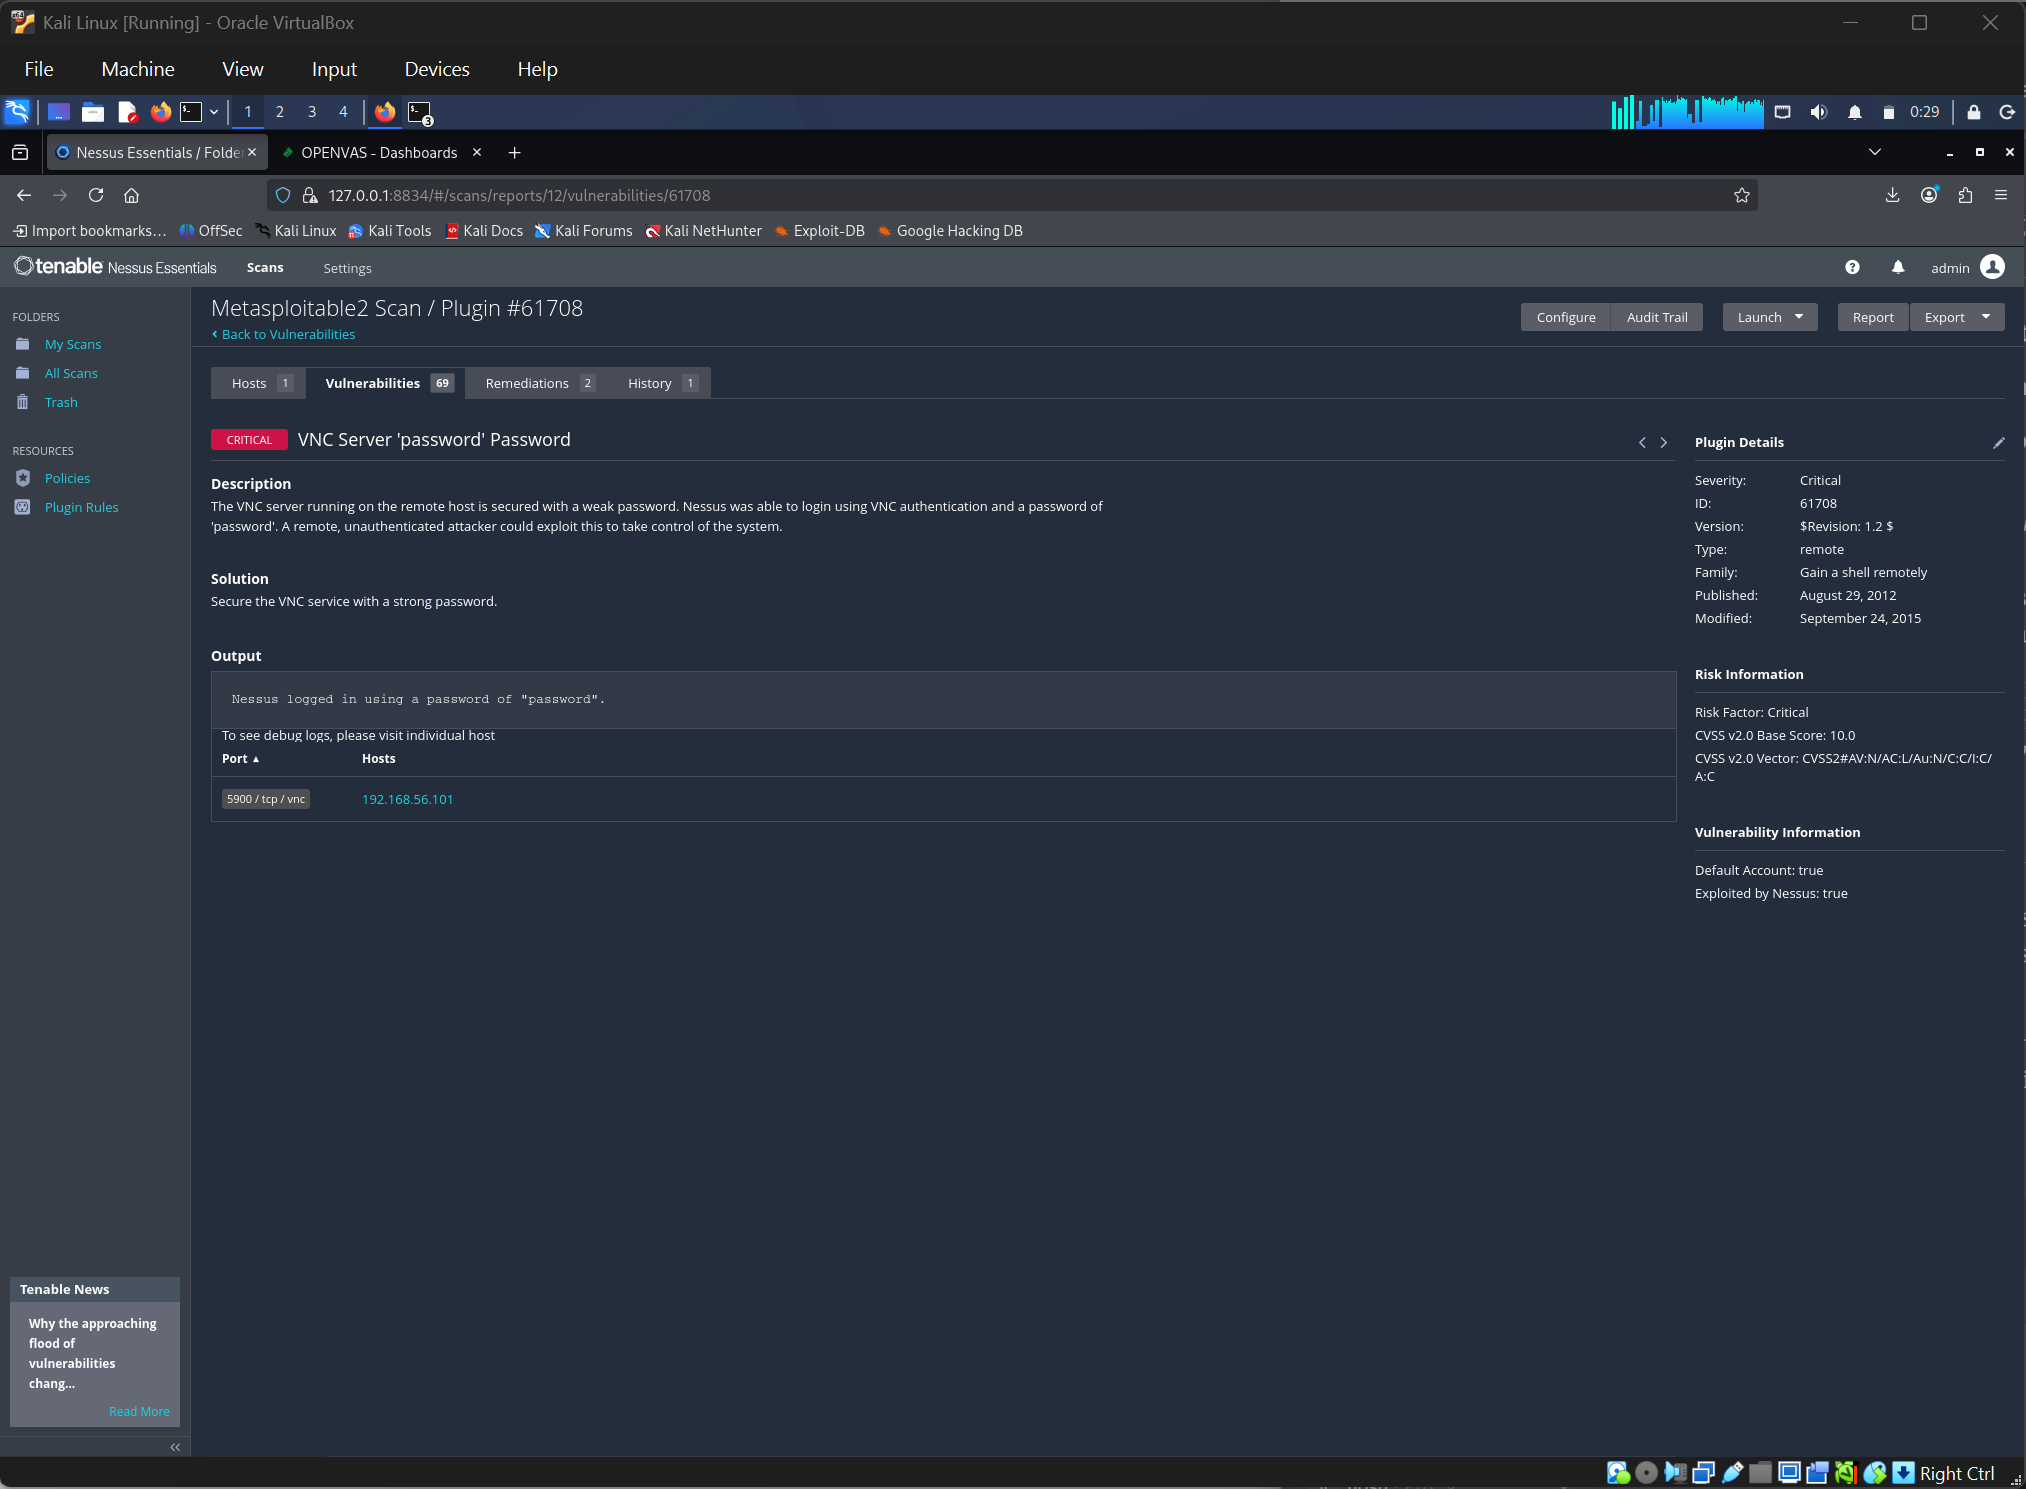Open the Read More news link
This screenshot has width=2026, height=1489.
coord(139,1411)
